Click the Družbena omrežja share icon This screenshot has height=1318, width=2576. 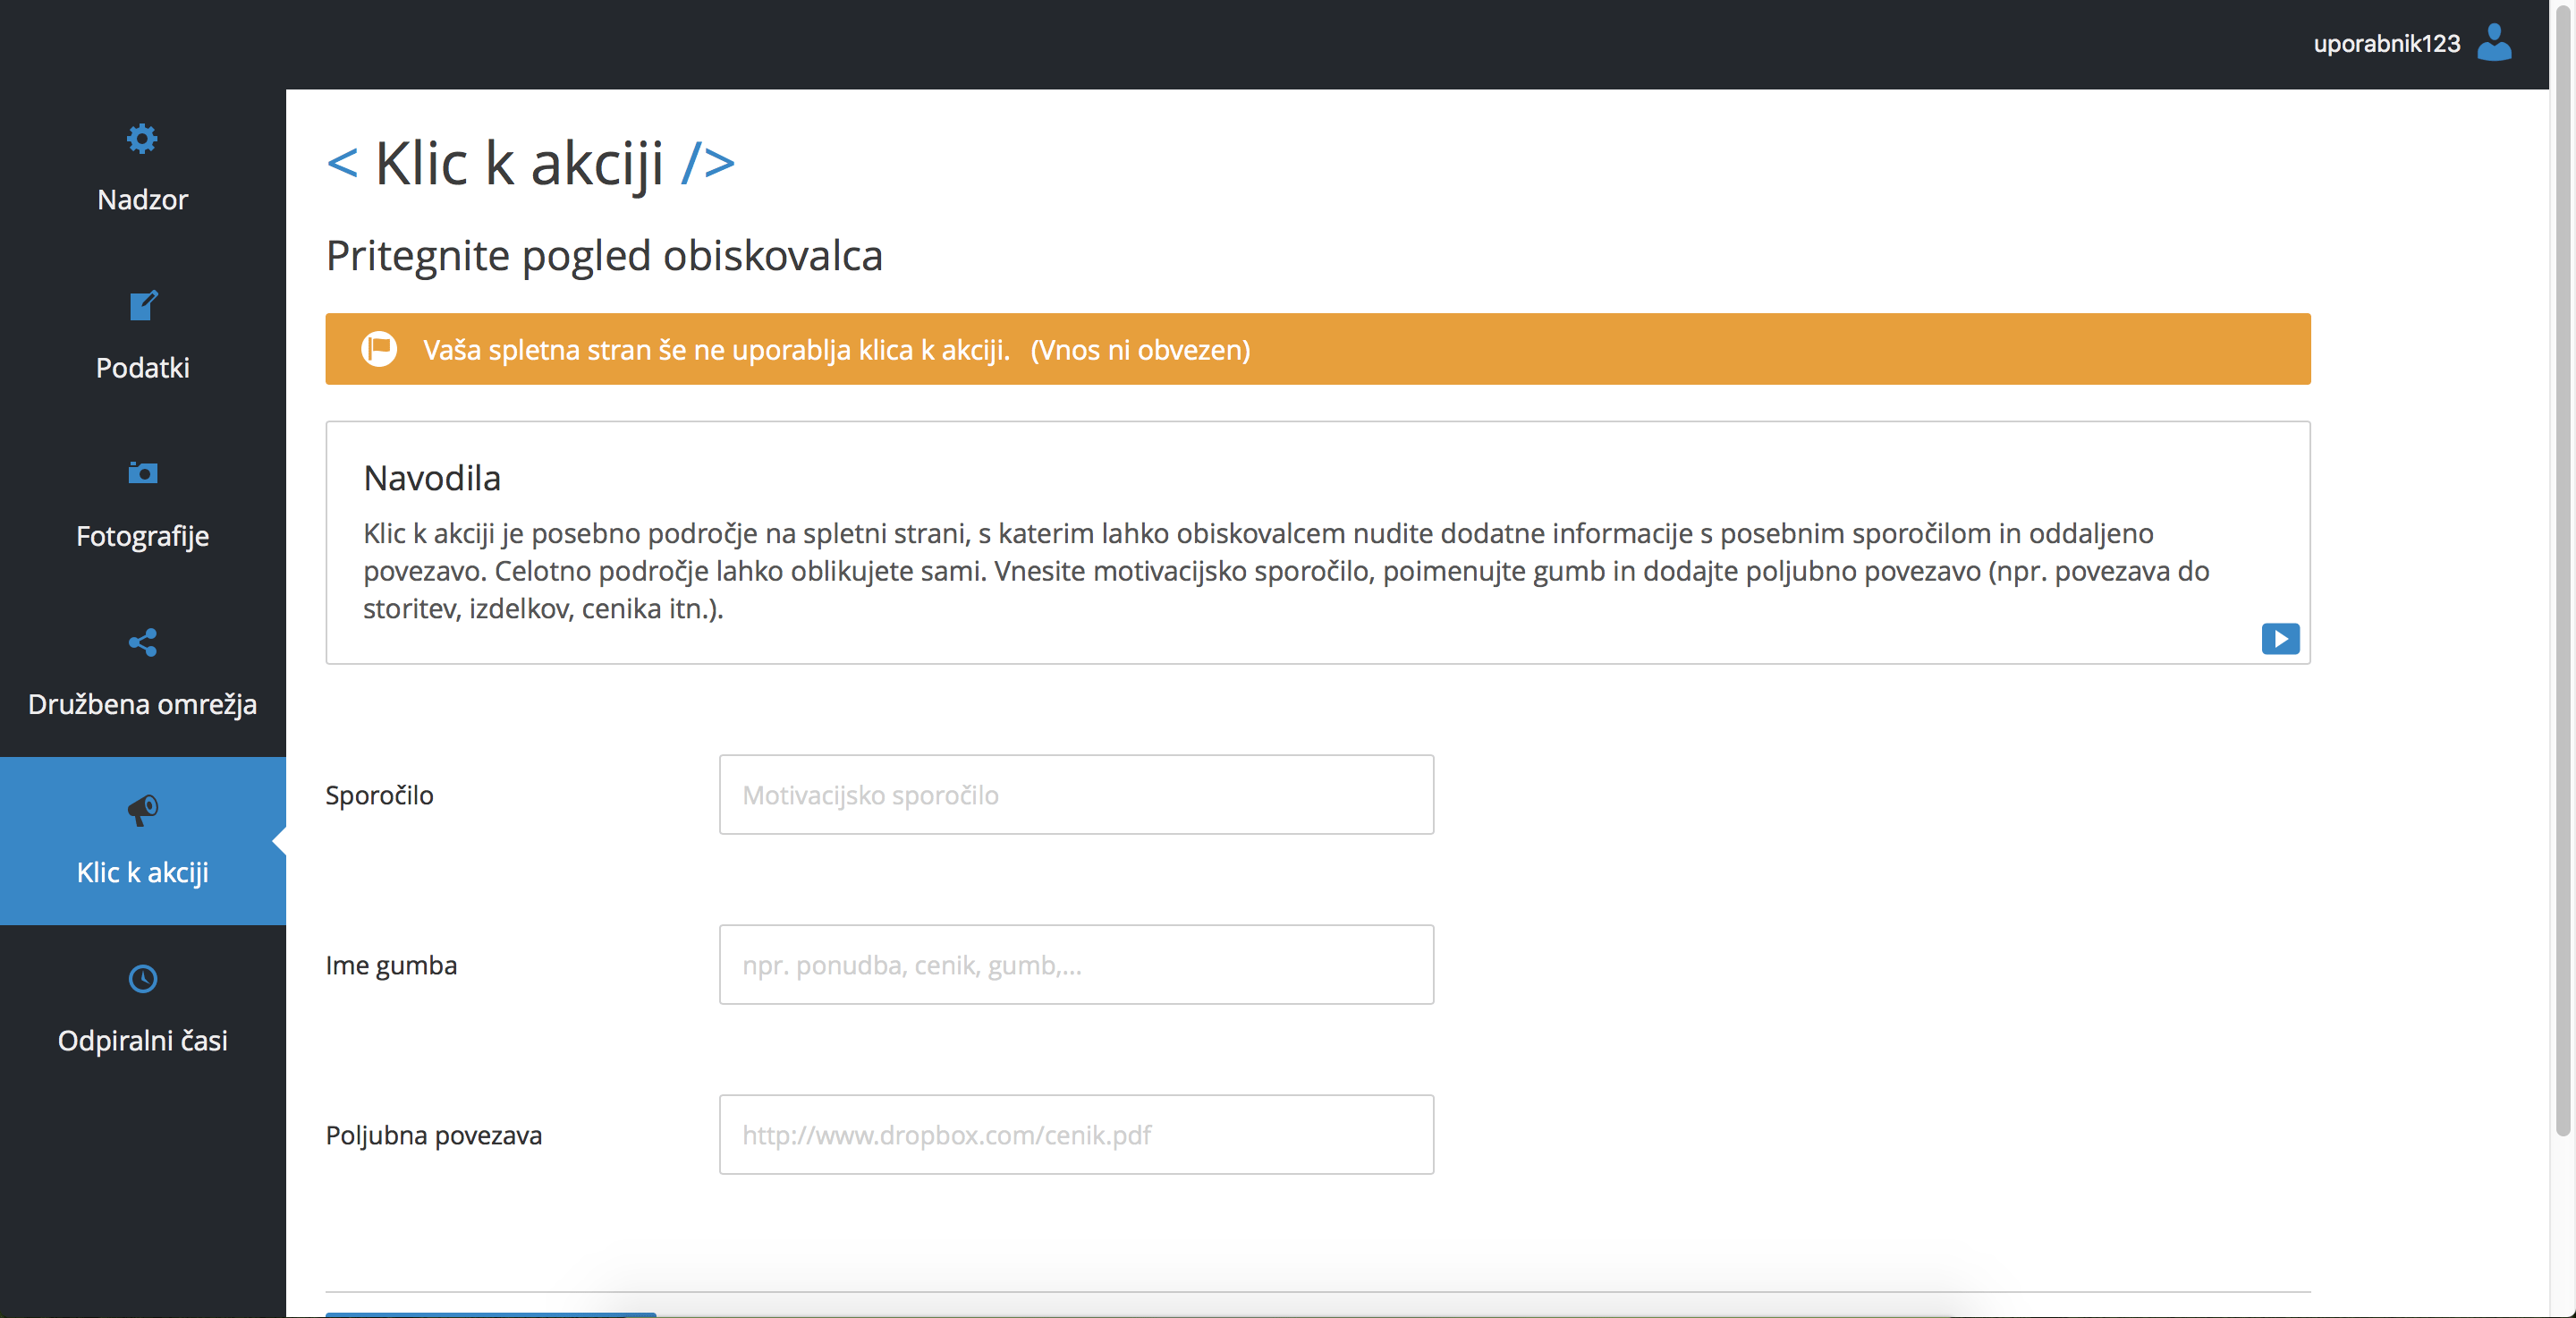coord(142,642)
